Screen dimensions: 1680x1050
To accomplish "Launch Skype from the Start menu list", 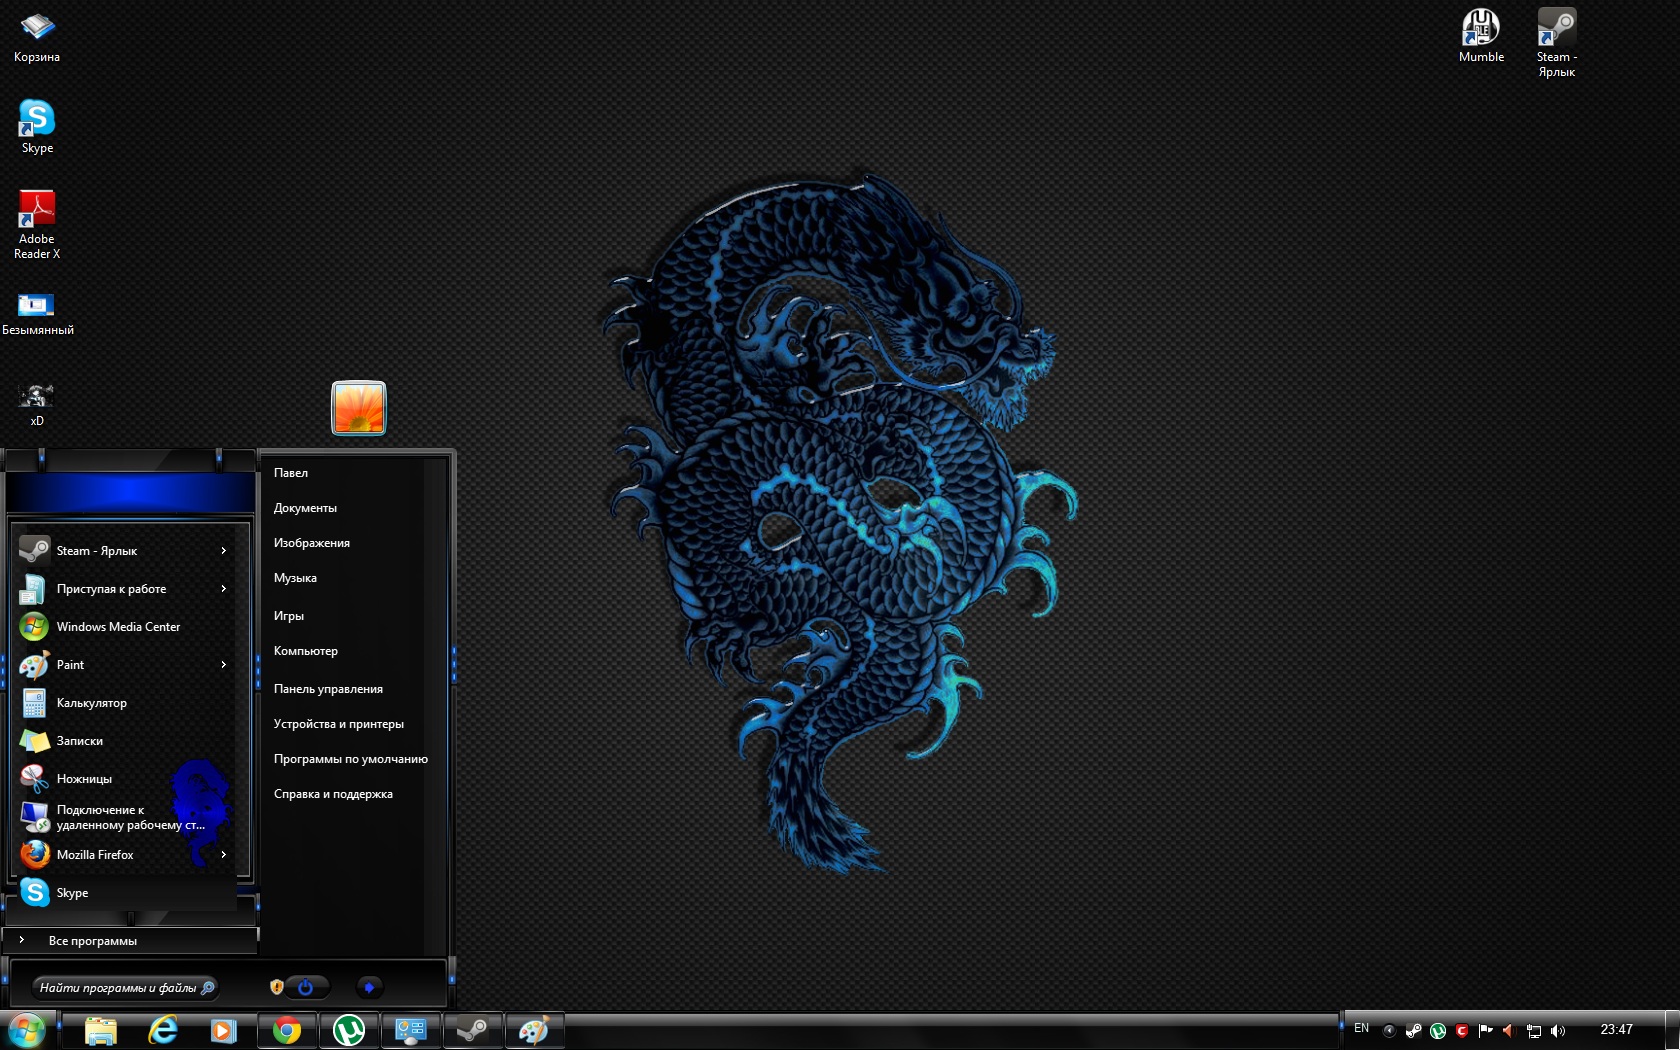I will [126, 893].
